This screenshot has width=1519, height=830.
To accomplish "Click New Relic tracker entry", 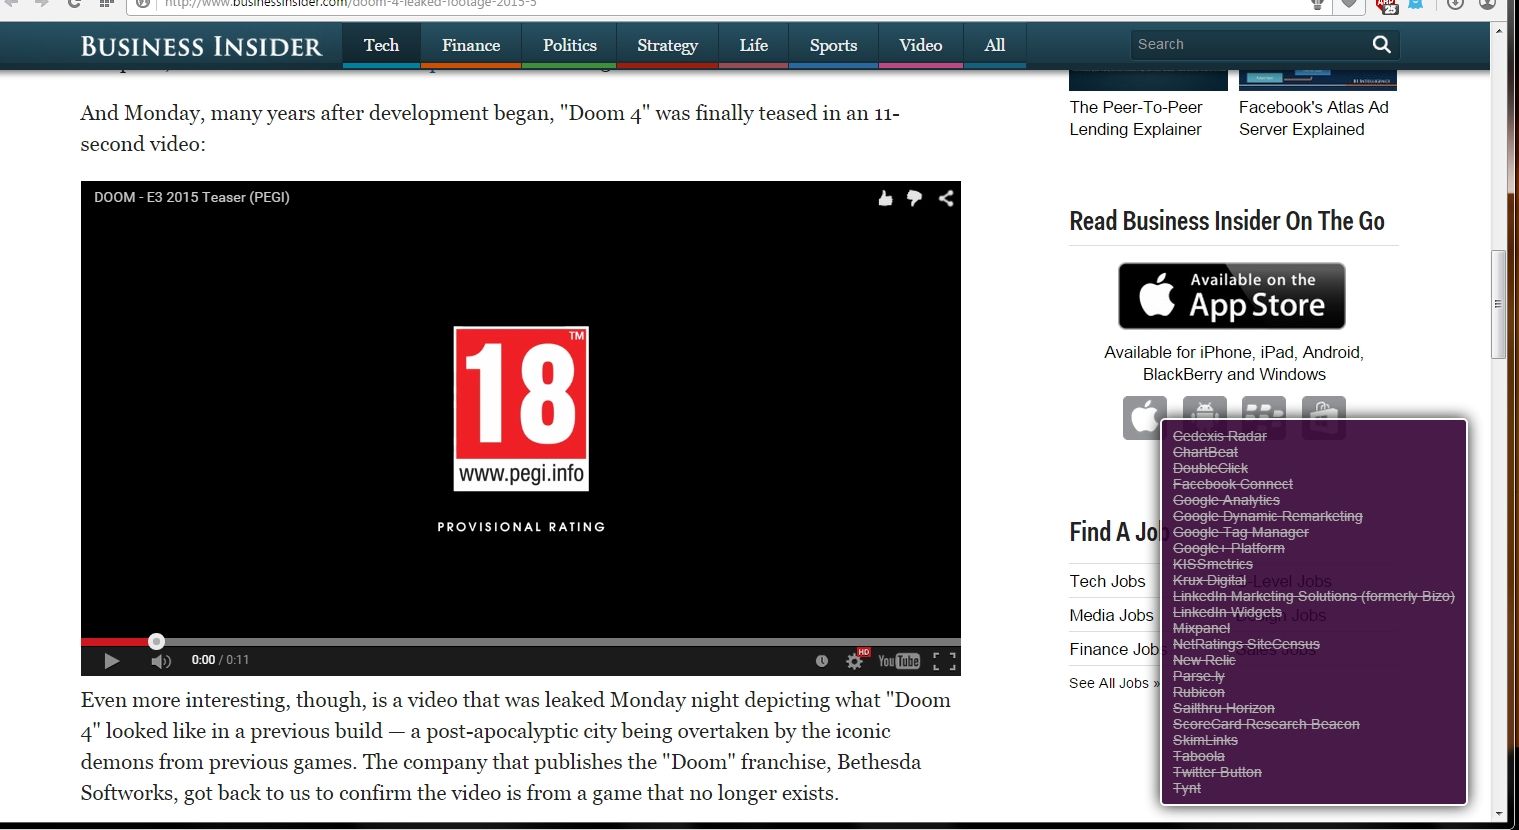I will pos(1204,660).
